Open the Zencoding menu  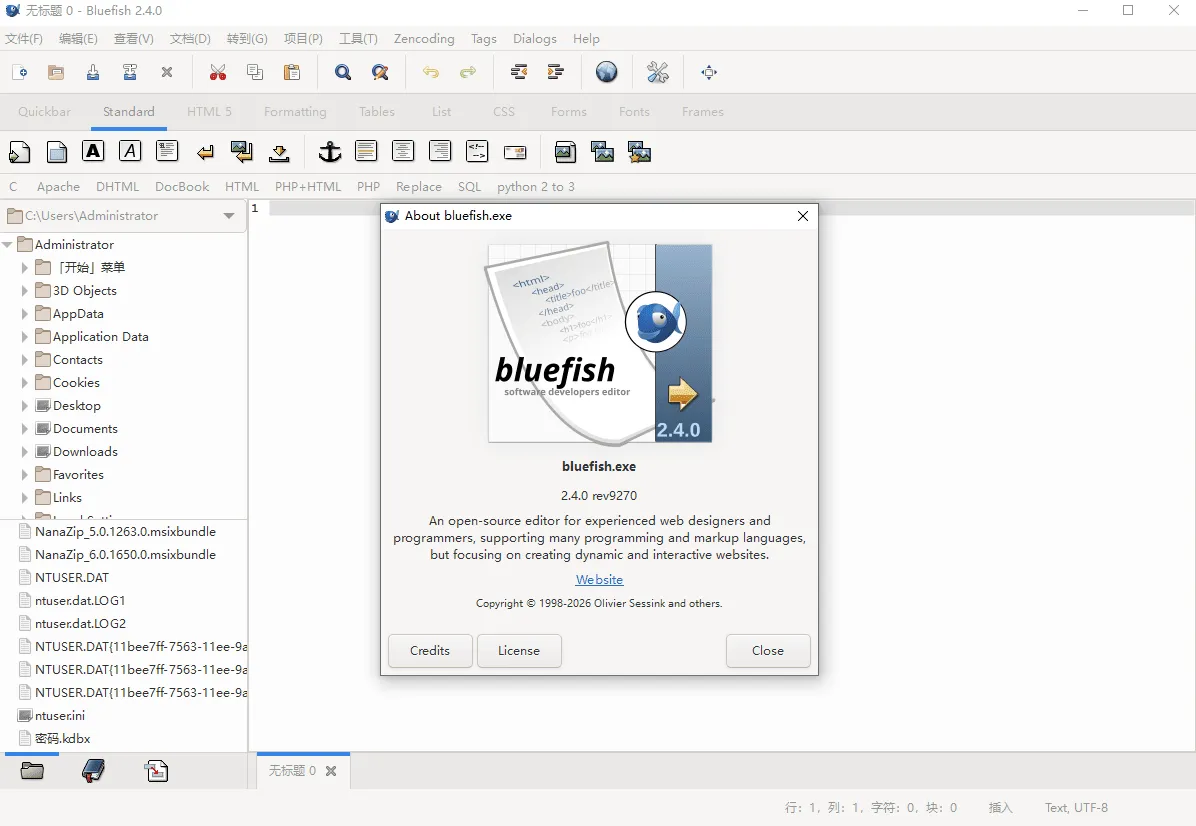tap(423, 39)
